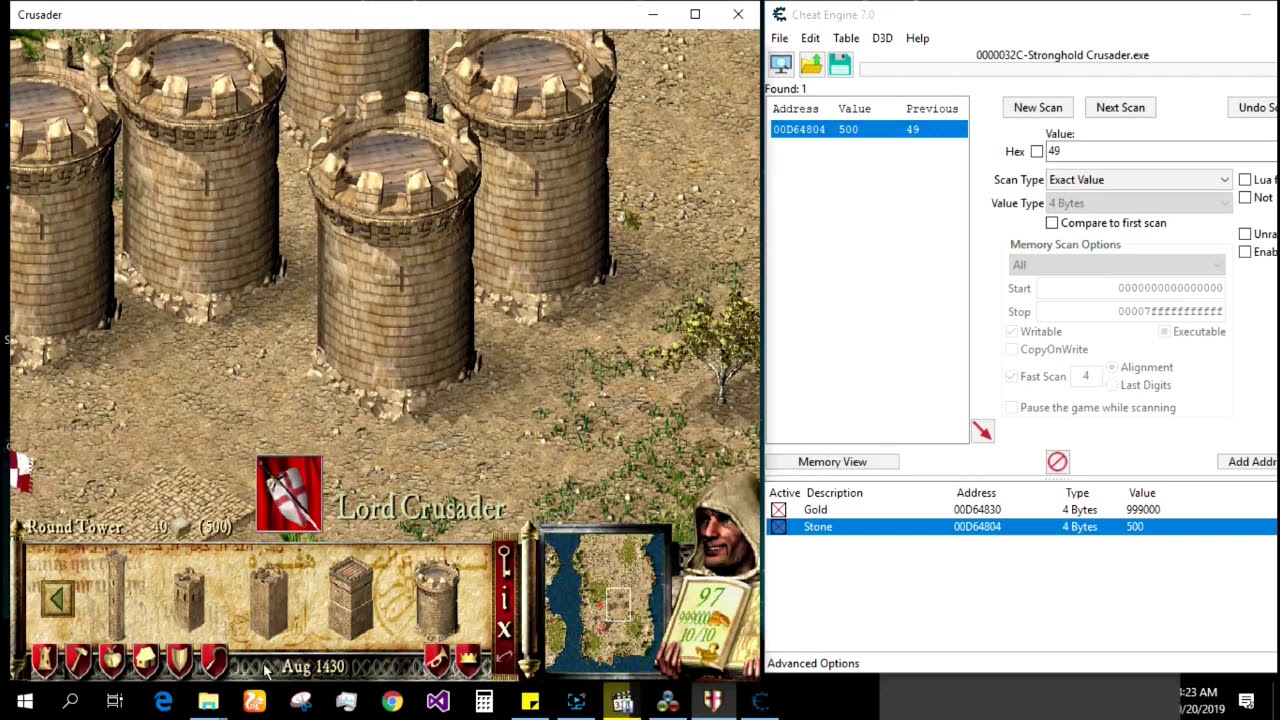Image resolution: width=1280 pixels, height=720 pixels.
Task: Select the square tower building icon
Action: click(x=349, y=600)
